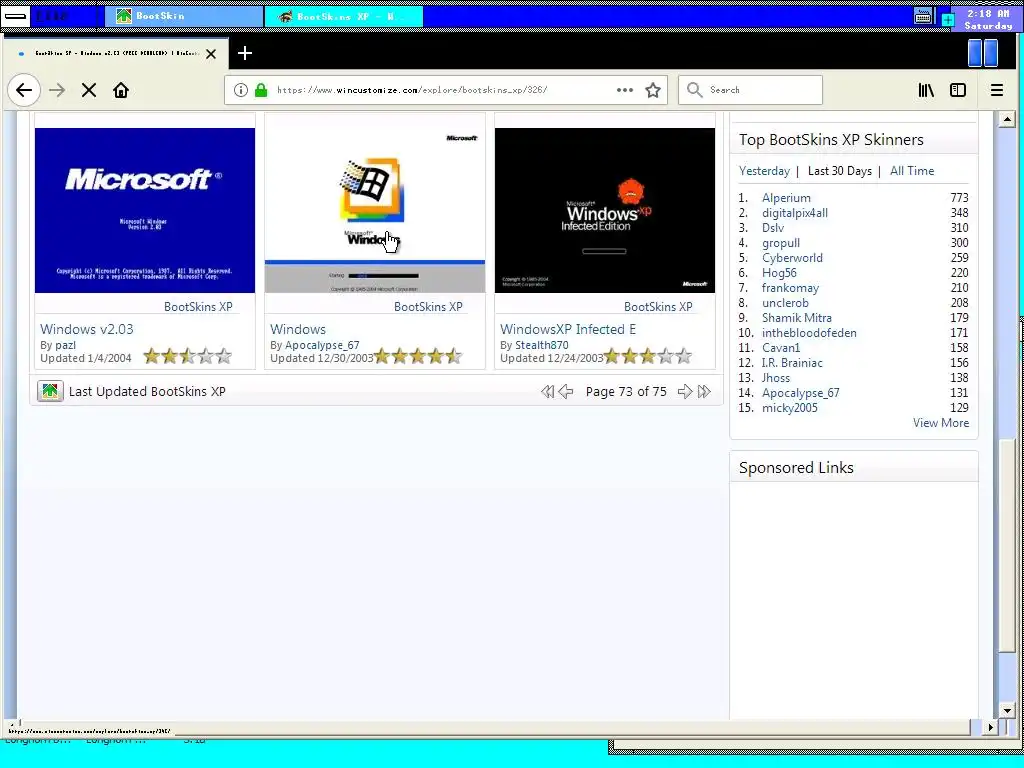Go to next results page
The image size is (1024, 768).
(684, 391)
